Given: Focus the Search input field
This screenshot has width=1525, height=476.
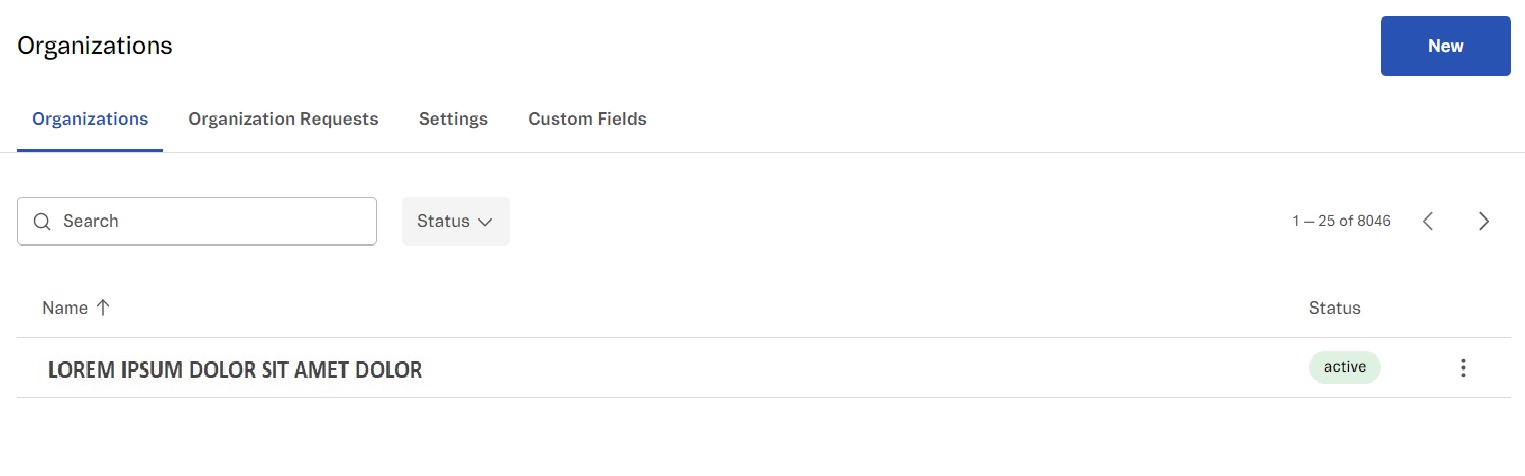Looking at the screenshot, I should pyautogui.click(x=210, y=221).
